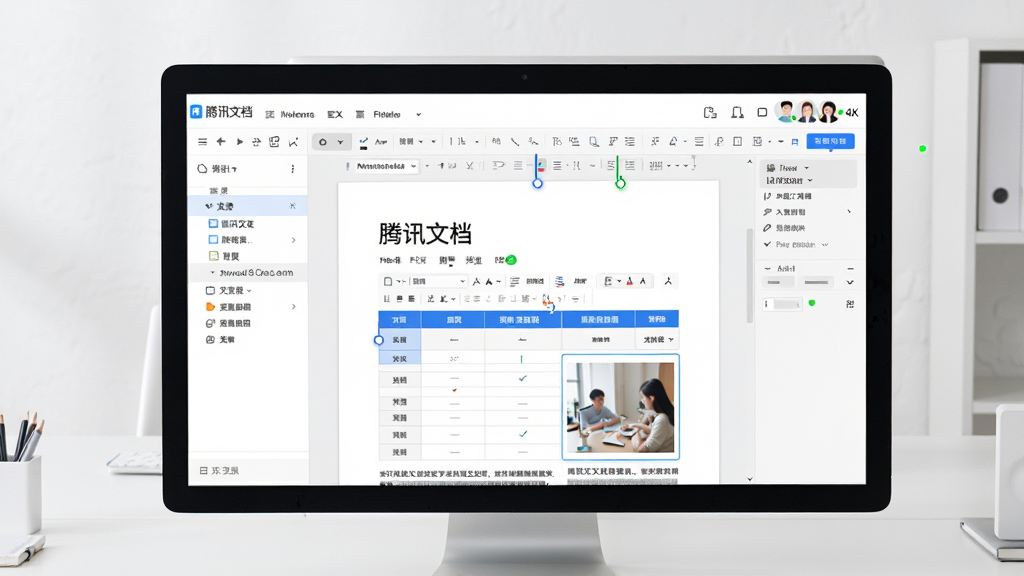Click the document's vertical scrollbar
The height and width of the screenshot is (576, 1024).
(750, 274)
